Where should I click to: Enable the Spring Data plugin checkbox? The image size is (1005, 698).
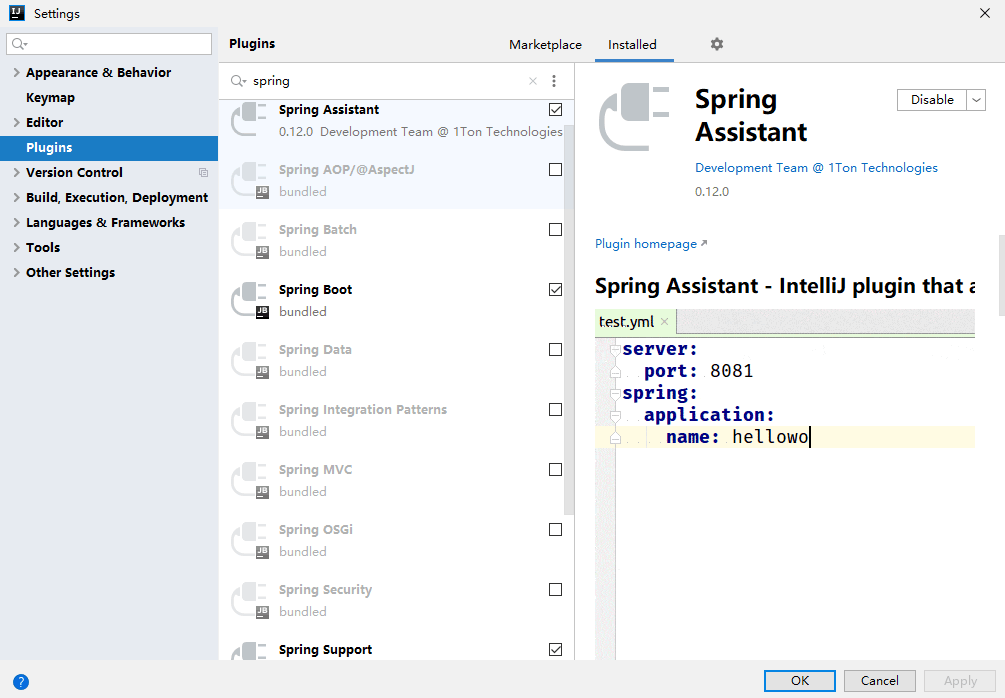pyautogui.click(x=556, y=349)
